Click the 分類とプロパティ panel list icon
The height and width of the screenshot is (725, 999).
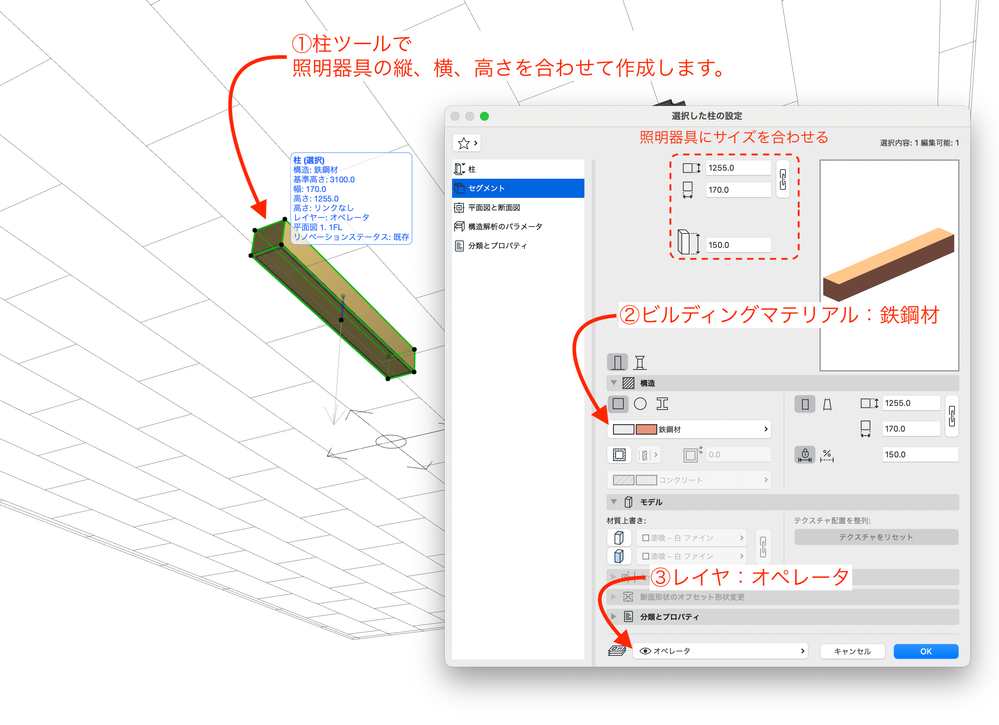[629, 617]
